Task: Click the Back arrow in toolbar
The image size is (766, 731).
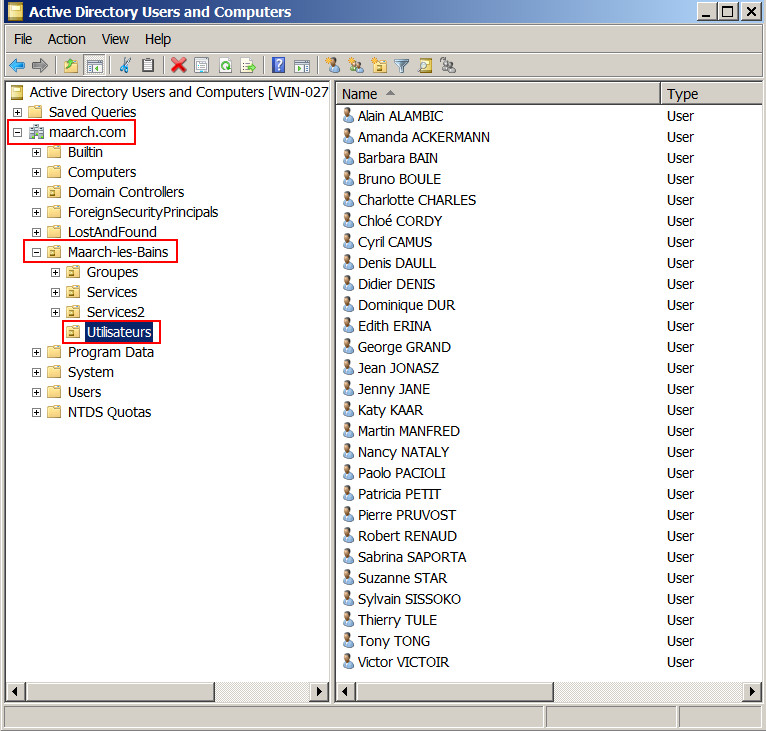Action: pyautogui.click(x=17, y=66)
